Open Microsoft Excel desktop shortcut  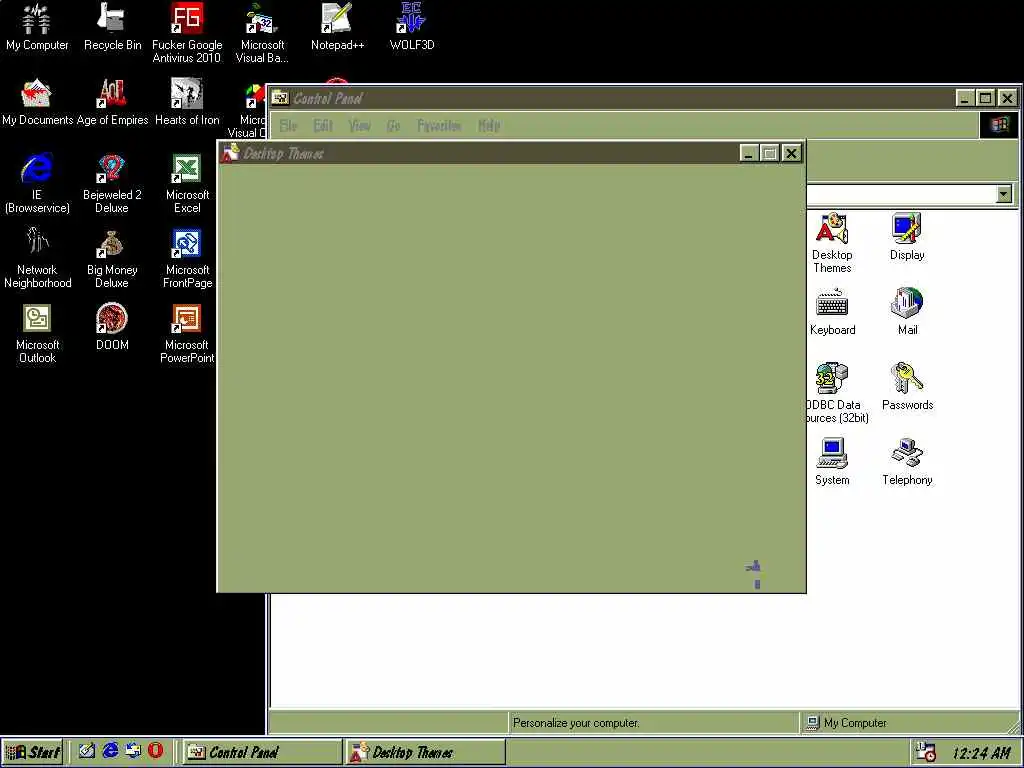(x=187, y=183)
